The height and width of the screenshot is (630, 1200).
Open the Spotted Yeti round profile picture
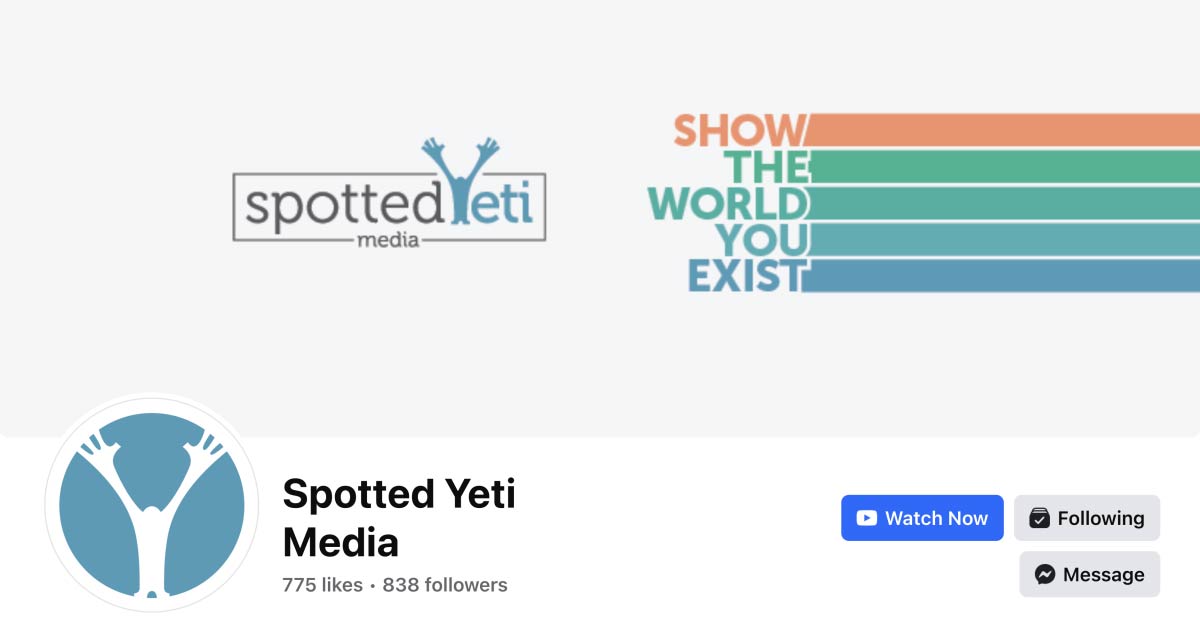(x=152, y=505)
